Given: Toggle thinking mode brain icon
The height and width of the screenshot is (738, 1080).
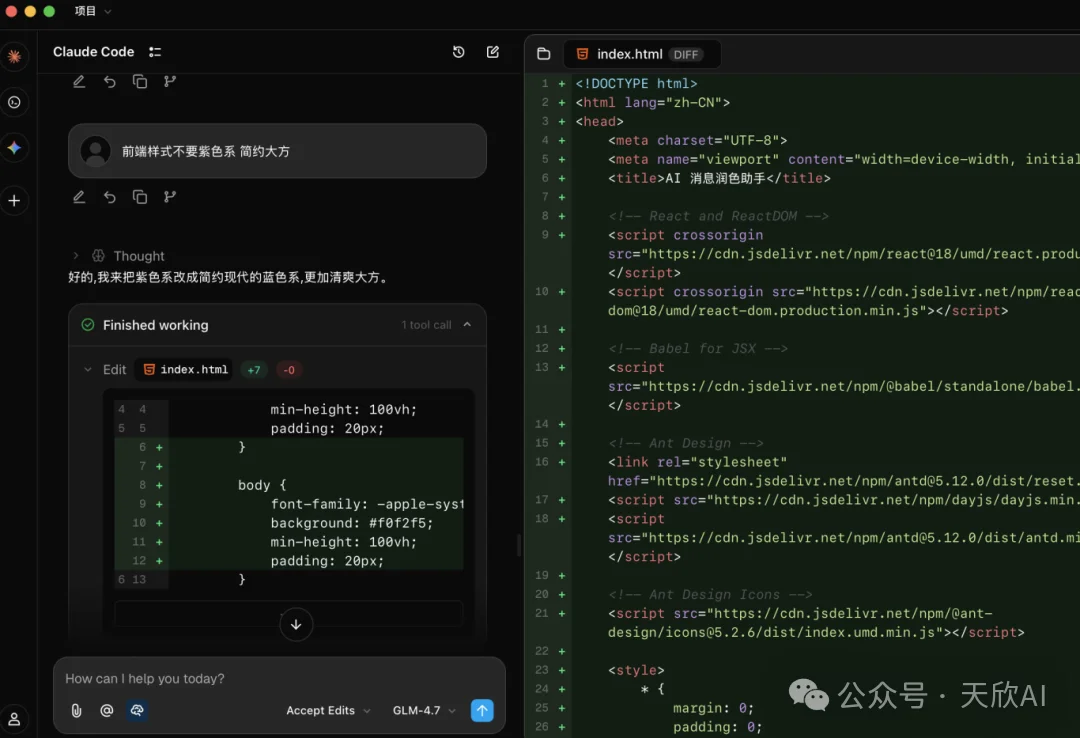Looking at the screenshot, I should pyautogui.click(x=137, y=710).
